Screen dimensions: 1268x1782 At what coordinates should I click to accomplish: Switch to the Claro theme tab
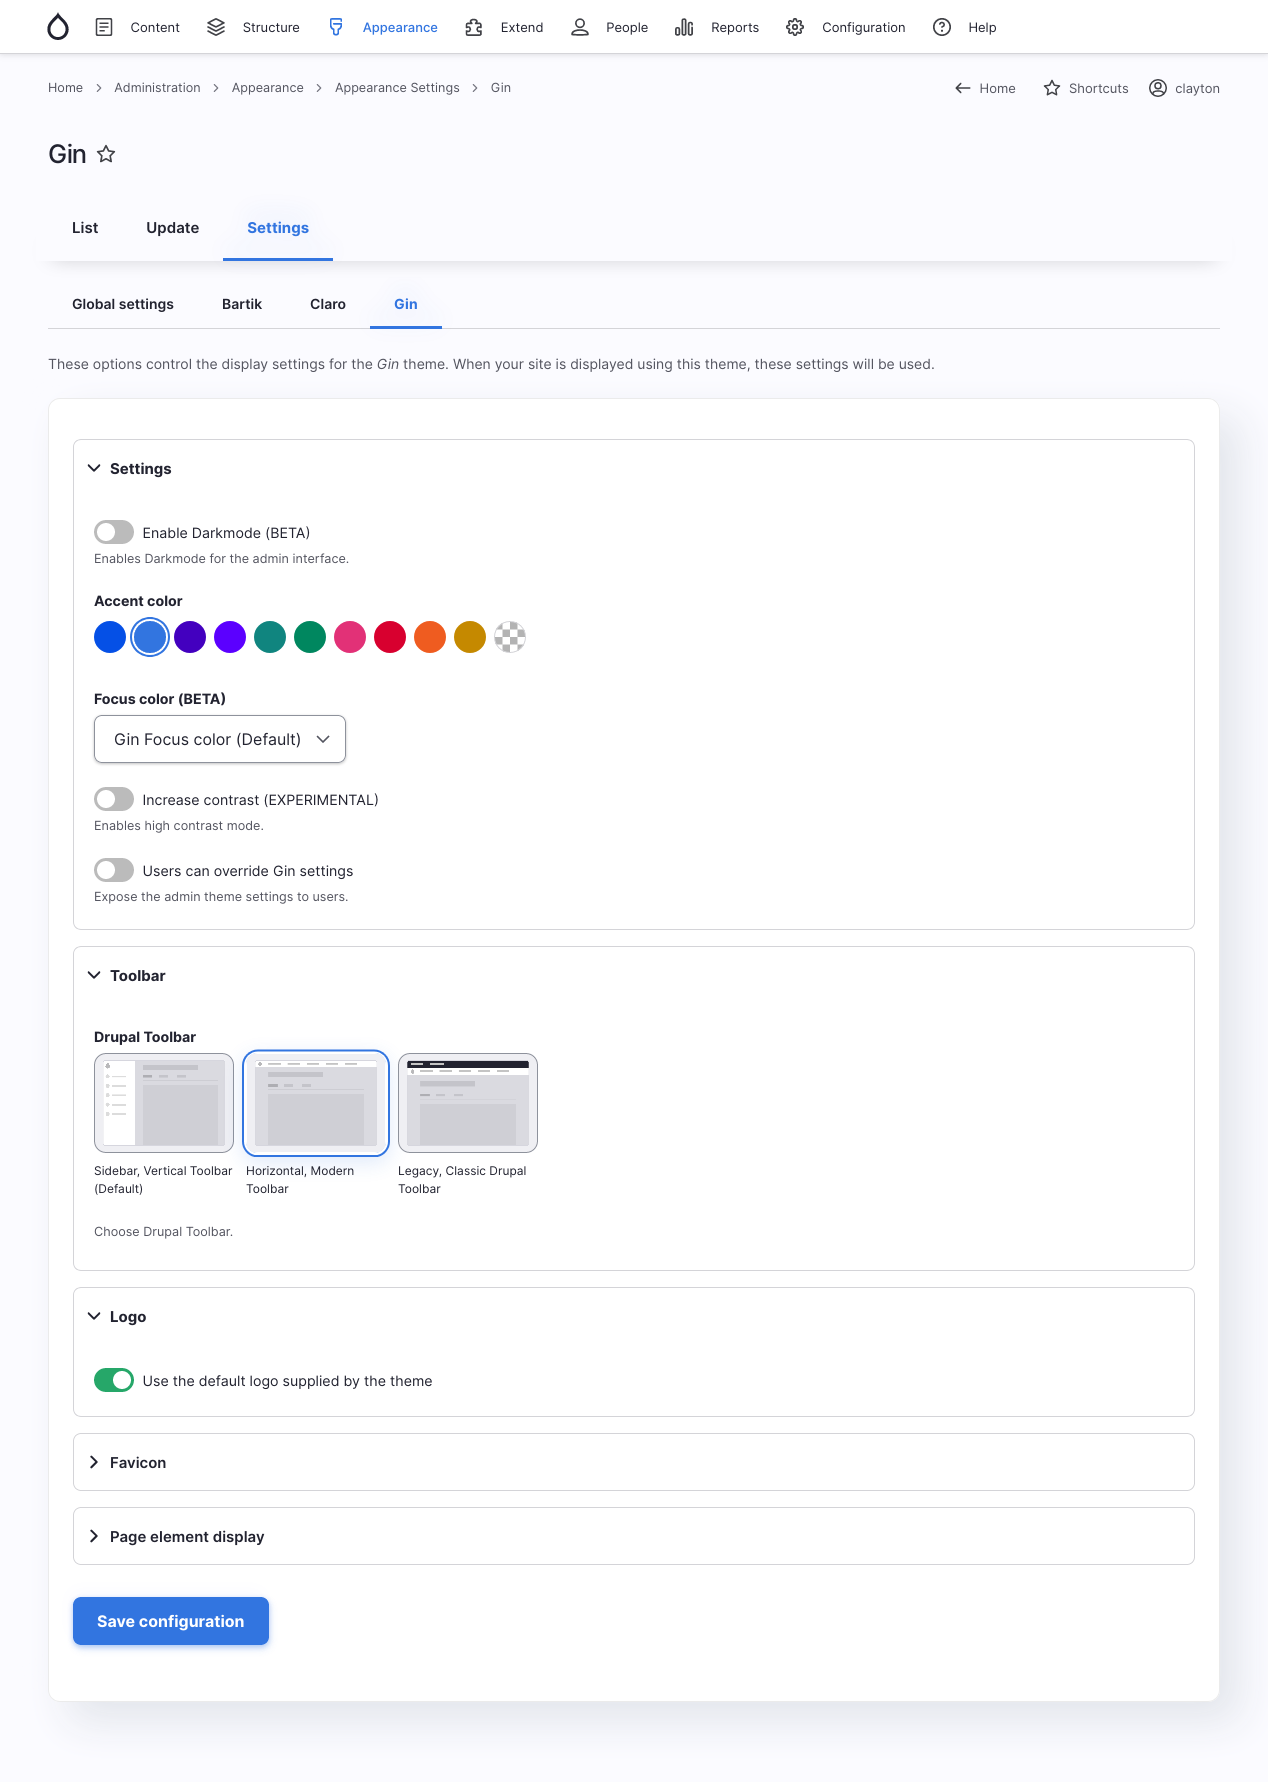pos(328,304)
